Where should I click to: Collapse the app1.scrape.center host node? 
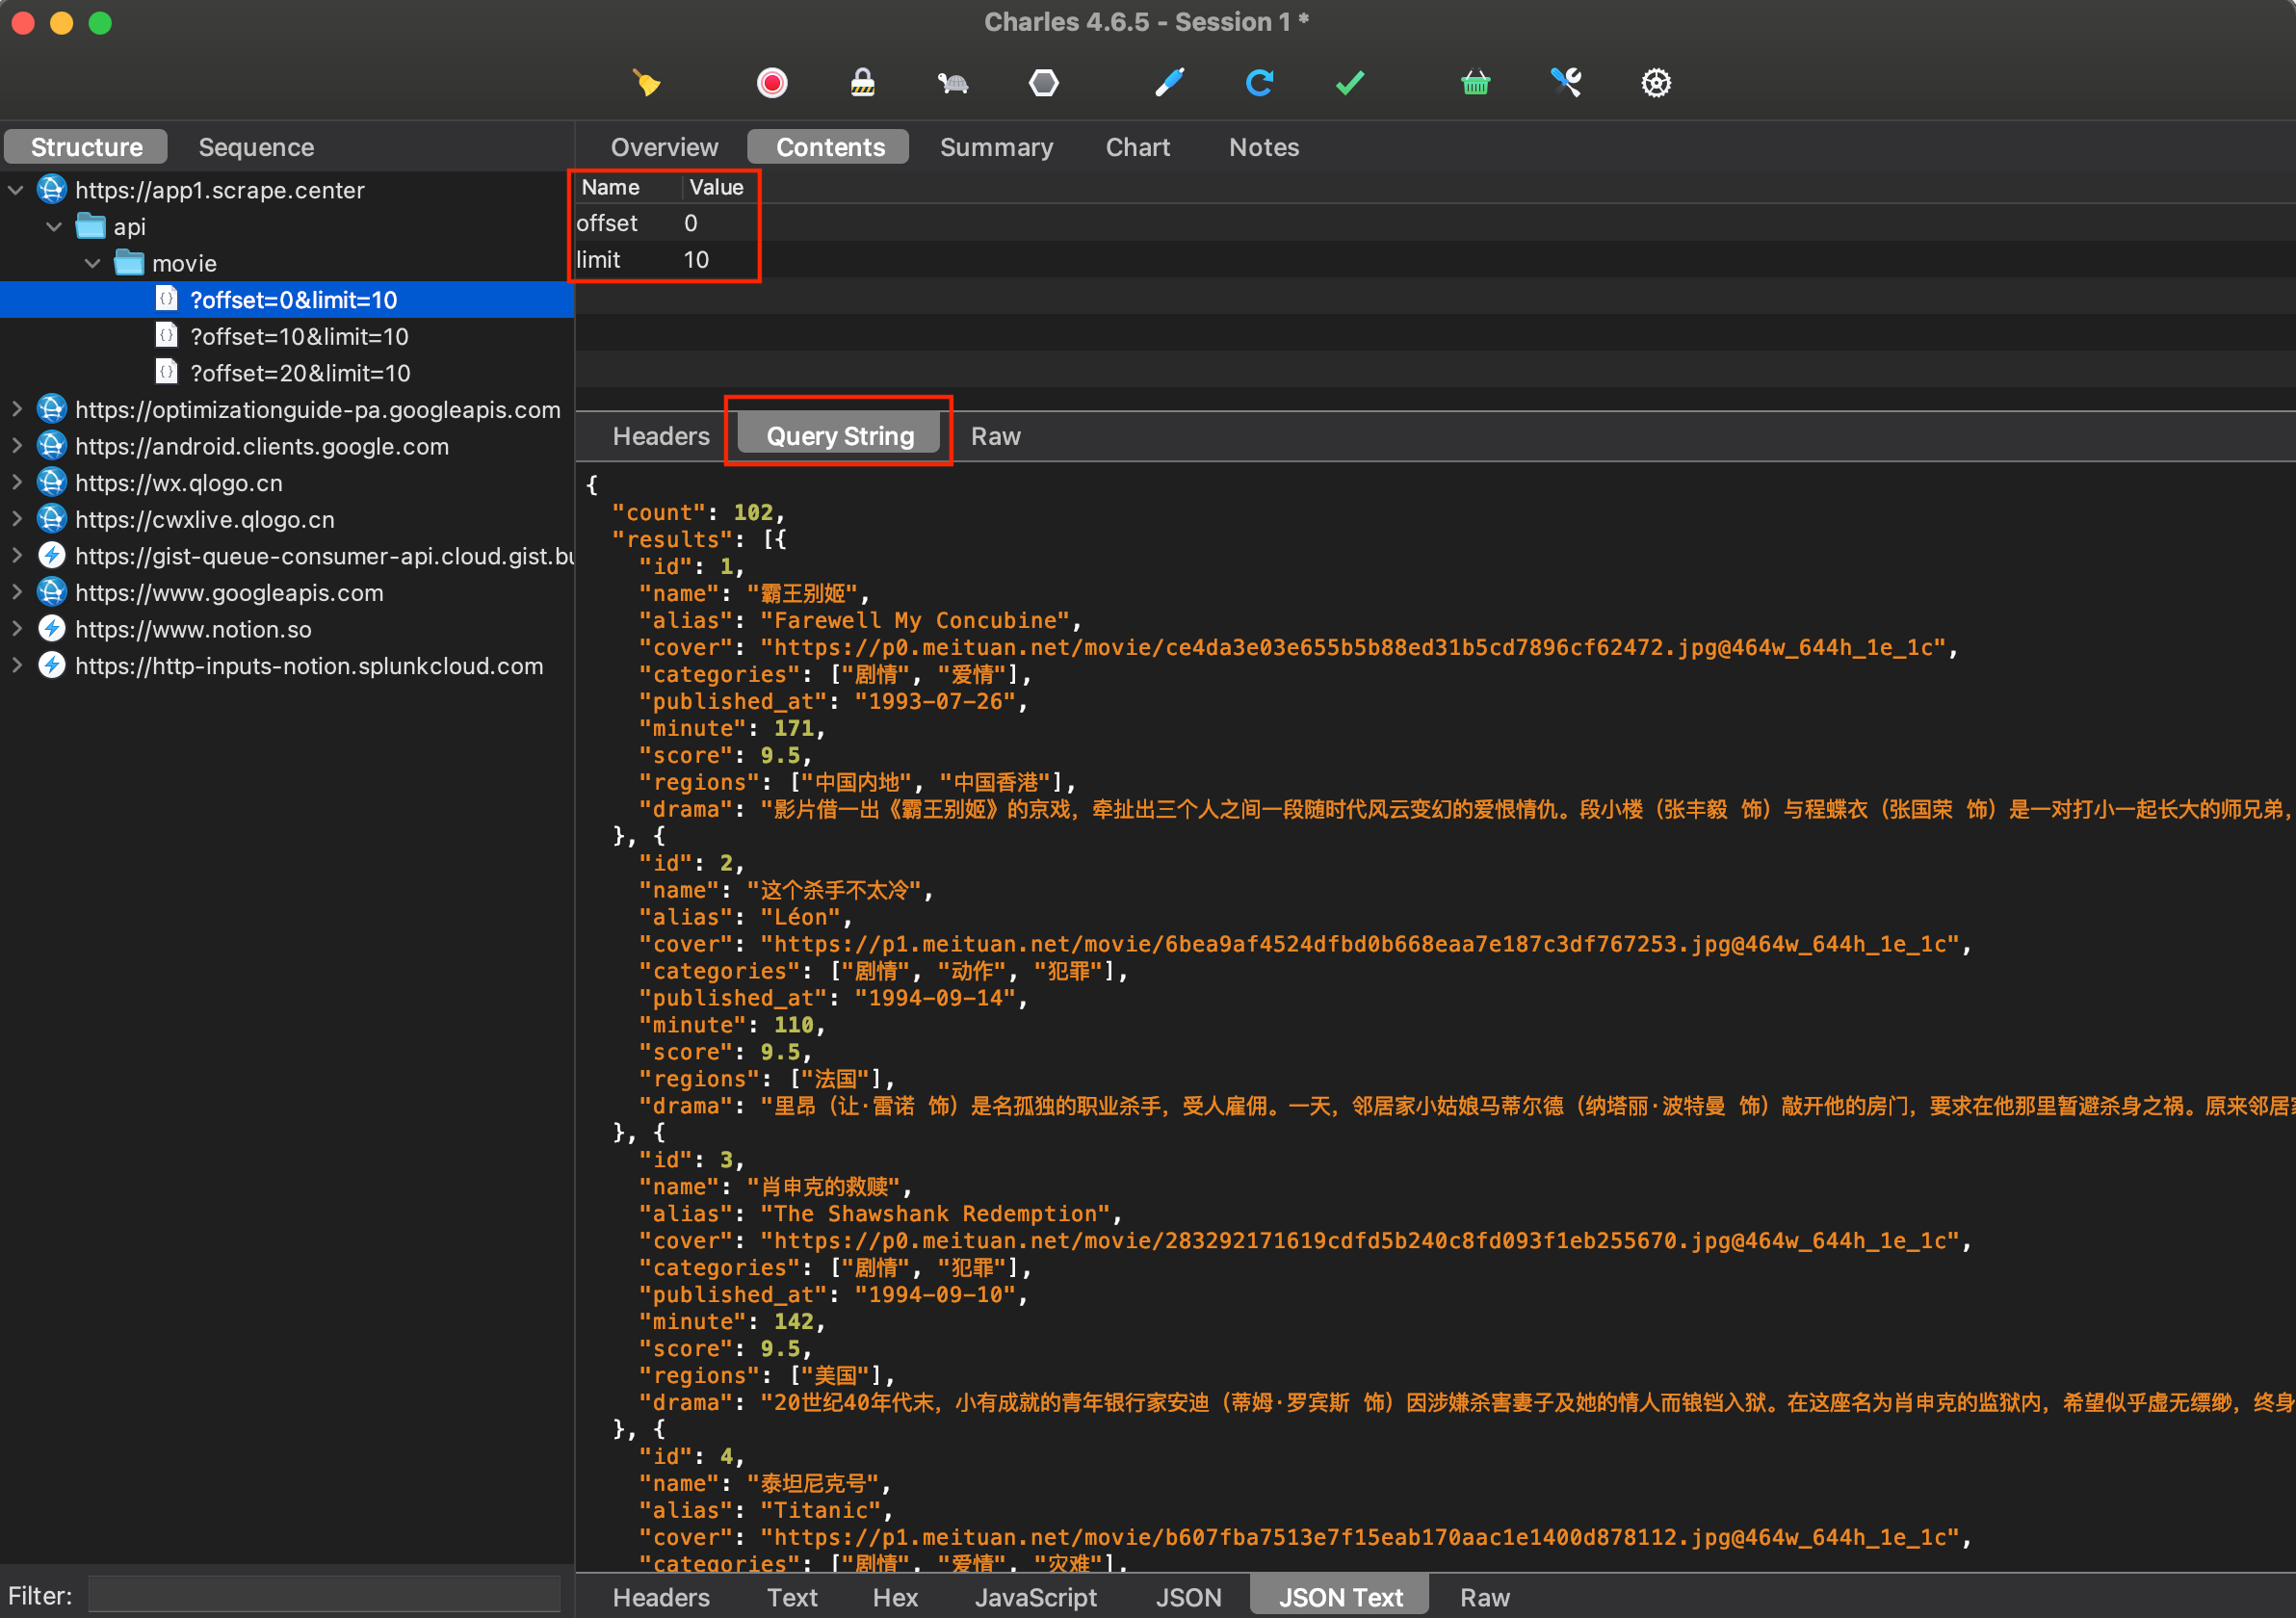[16, 189]
